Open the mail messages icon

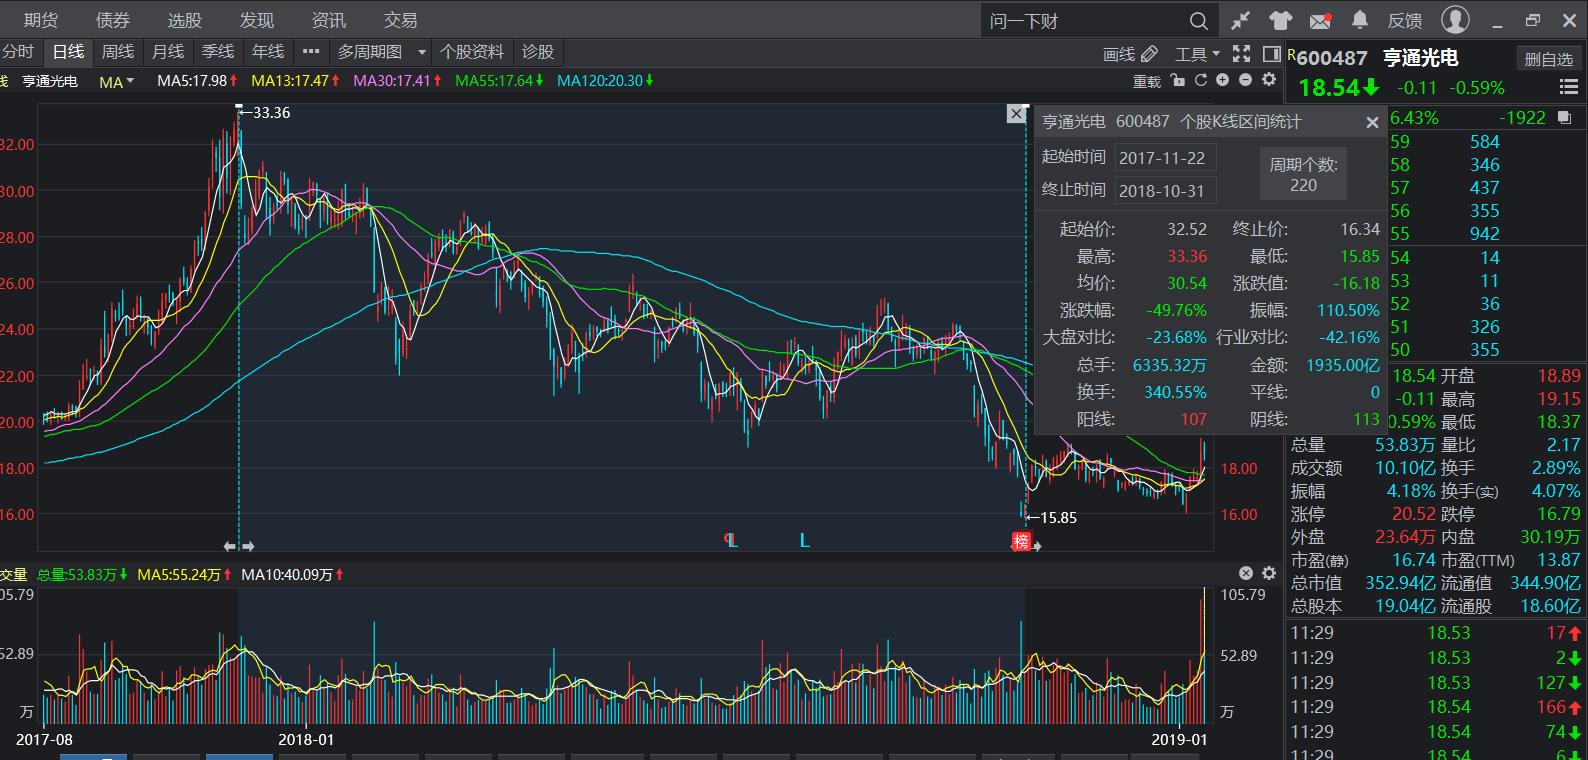(x=1320, y=20)
